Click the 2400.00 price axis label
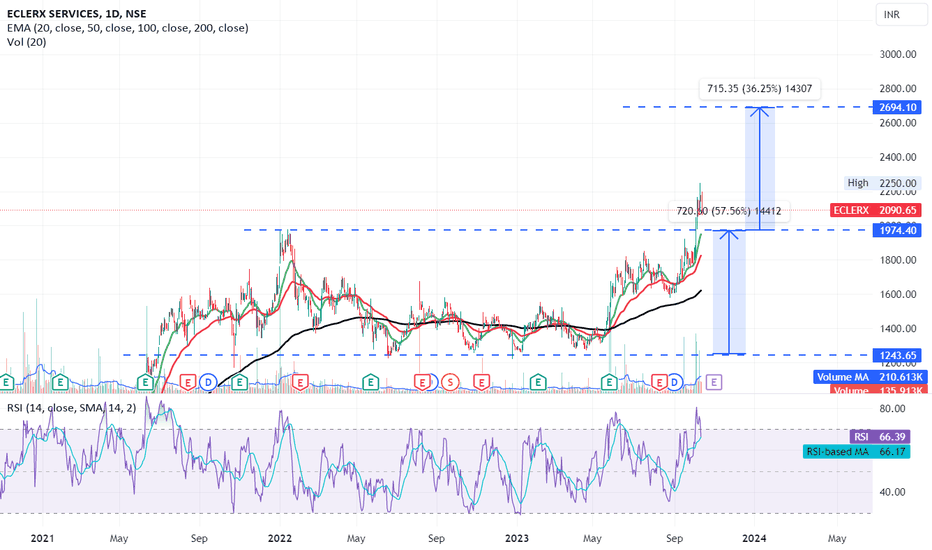This screenshot has width=932, height=550. pos(898,158)
